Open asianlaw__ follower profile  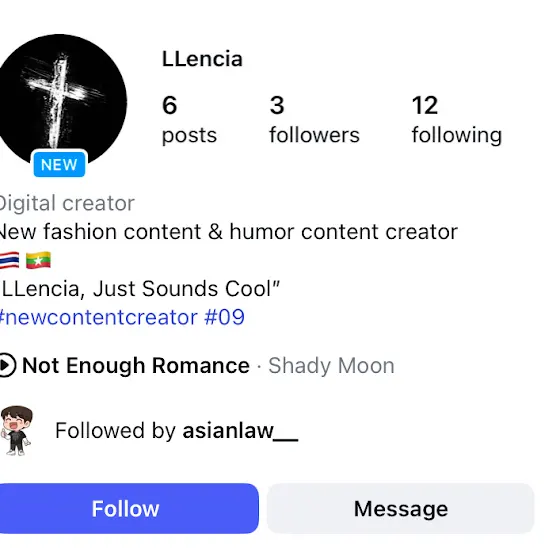click(x=240, y=431)
